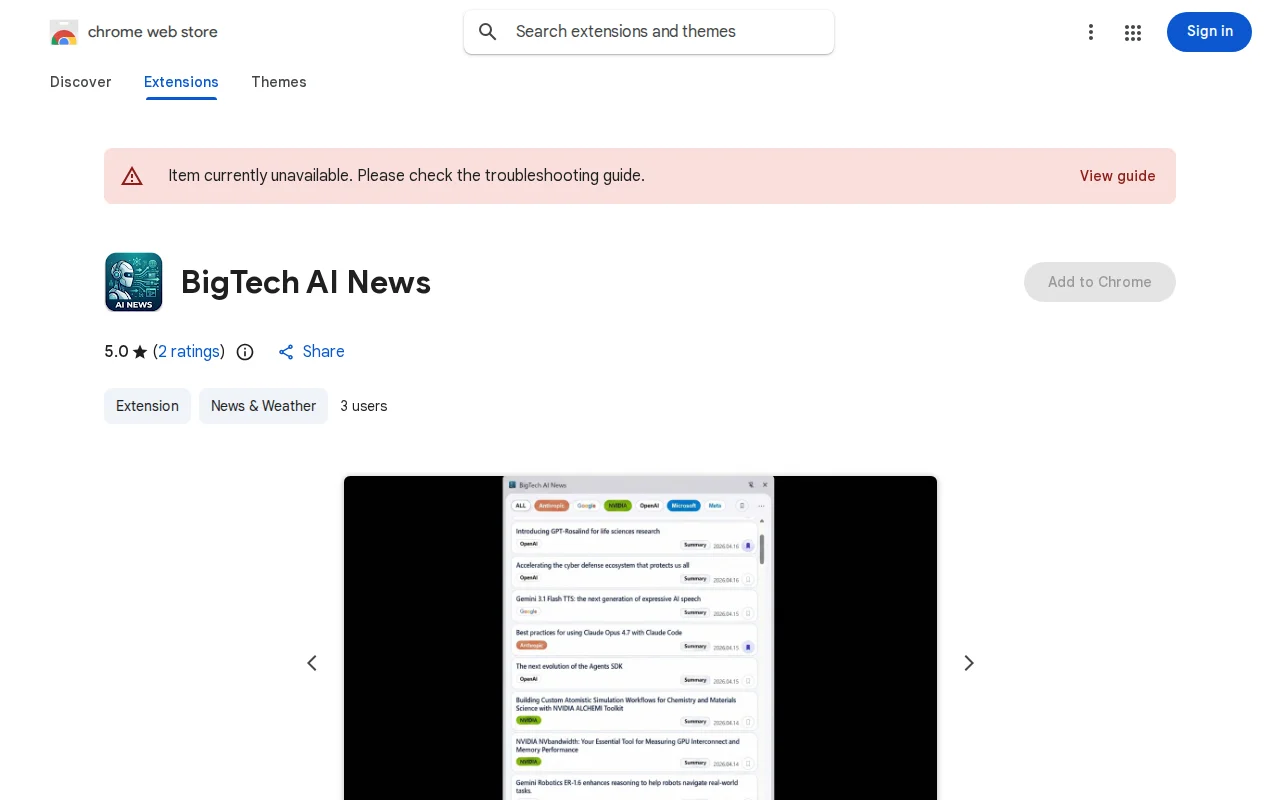Screen dimensions: 1280x800
Task: Click the '3 users' text
Action: (x=364, y=406)
